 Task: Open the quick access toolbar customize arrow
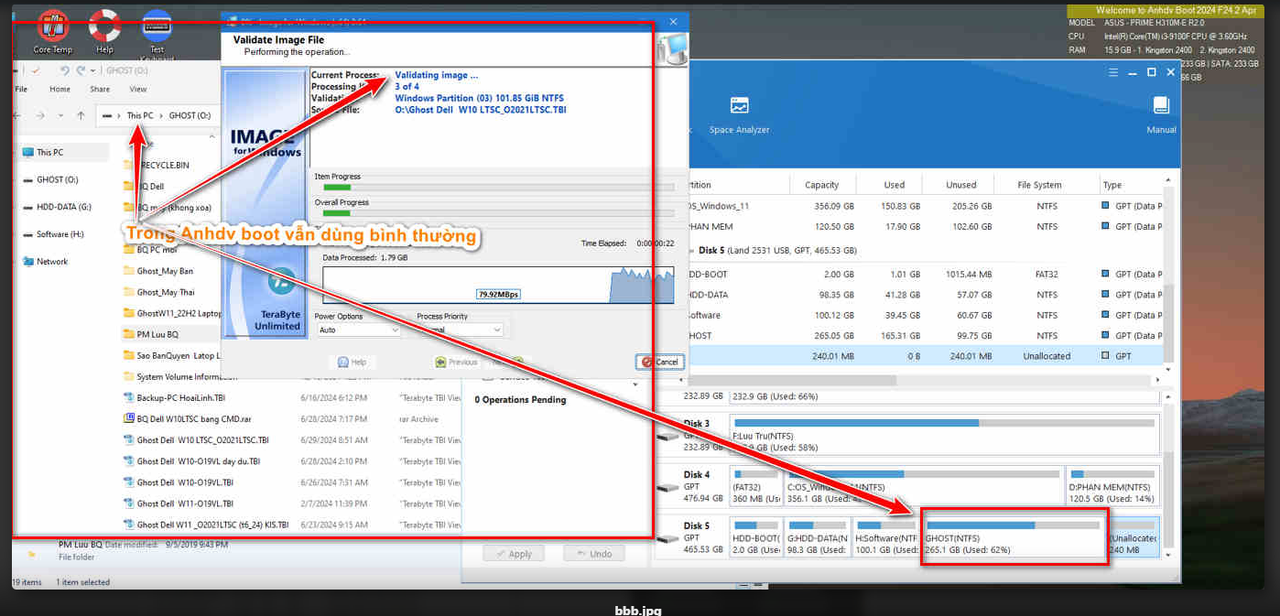point(92,71)
